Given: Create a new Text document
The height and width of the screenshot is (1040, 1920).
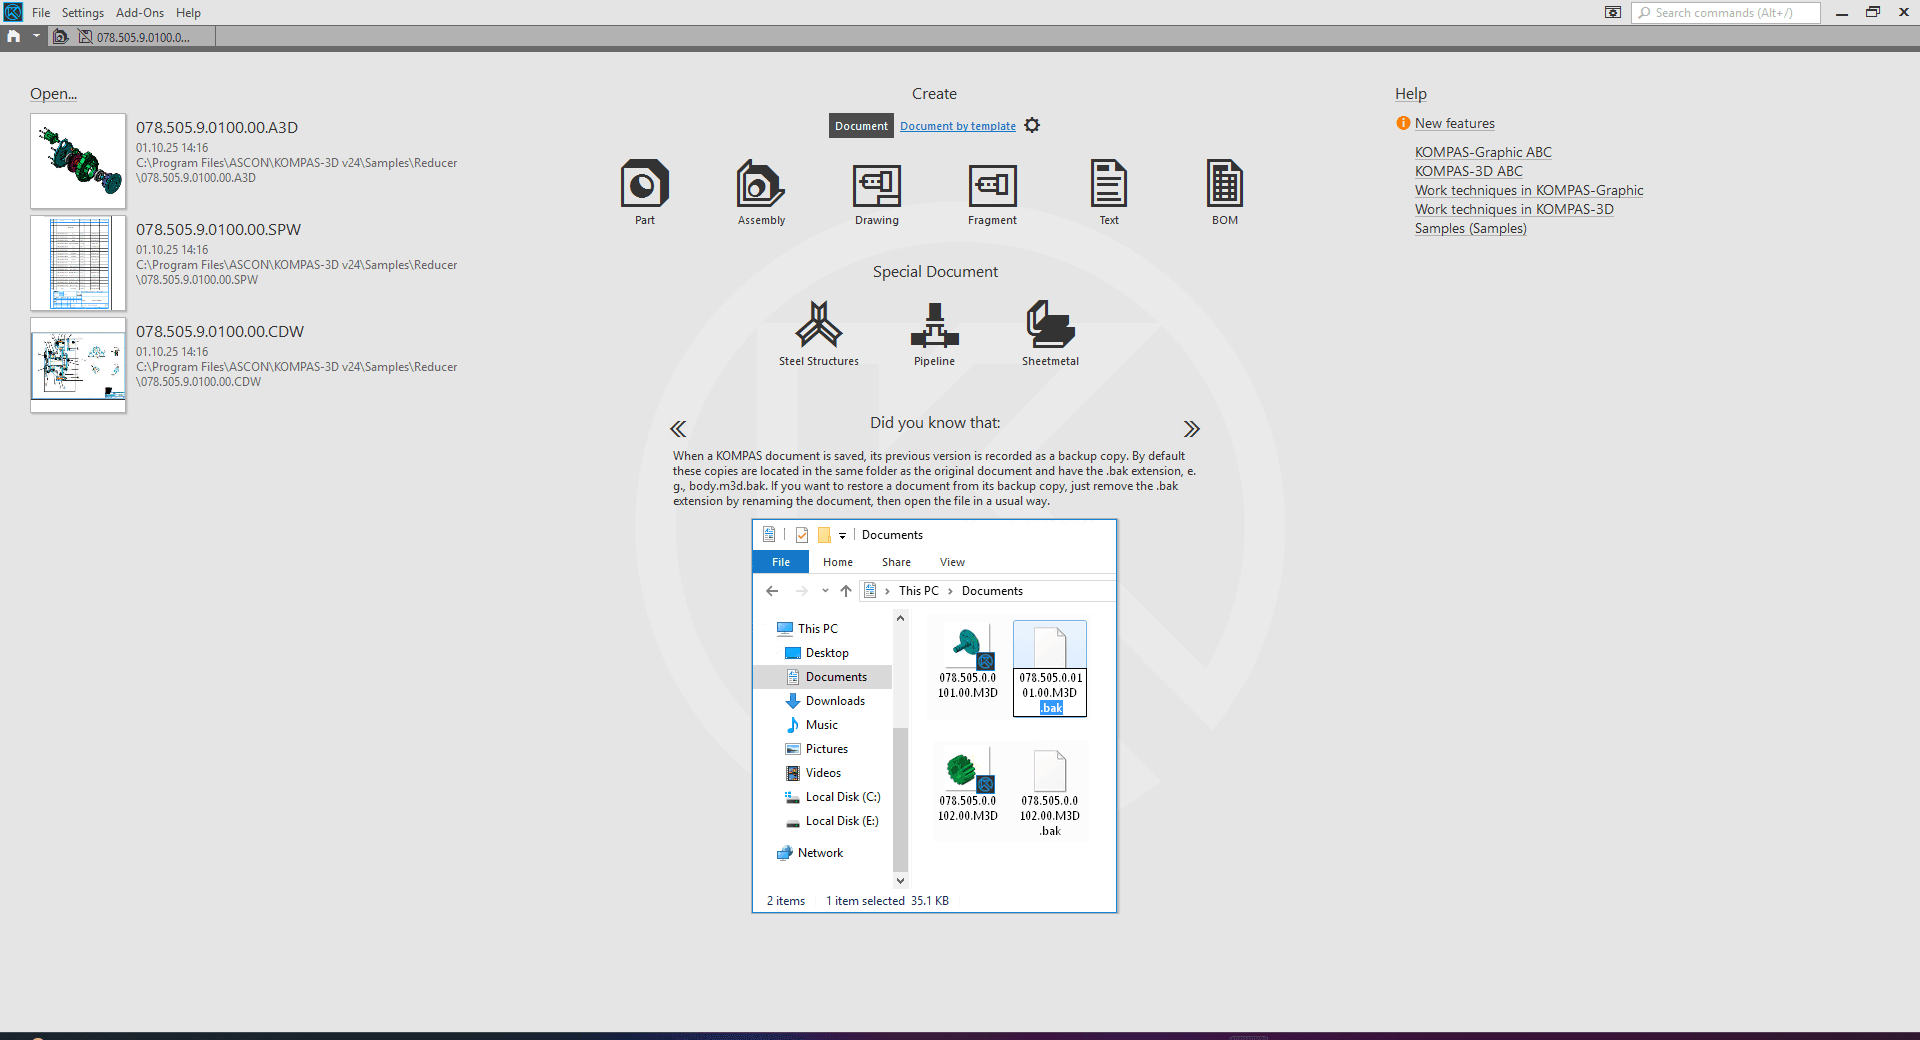Looking at the screenshot, I should tap(1109, 192).
